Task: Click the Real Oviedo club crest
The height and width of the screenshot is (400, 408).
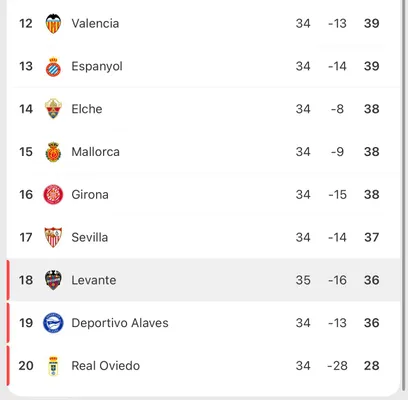Action: click(x=53, y=366)
